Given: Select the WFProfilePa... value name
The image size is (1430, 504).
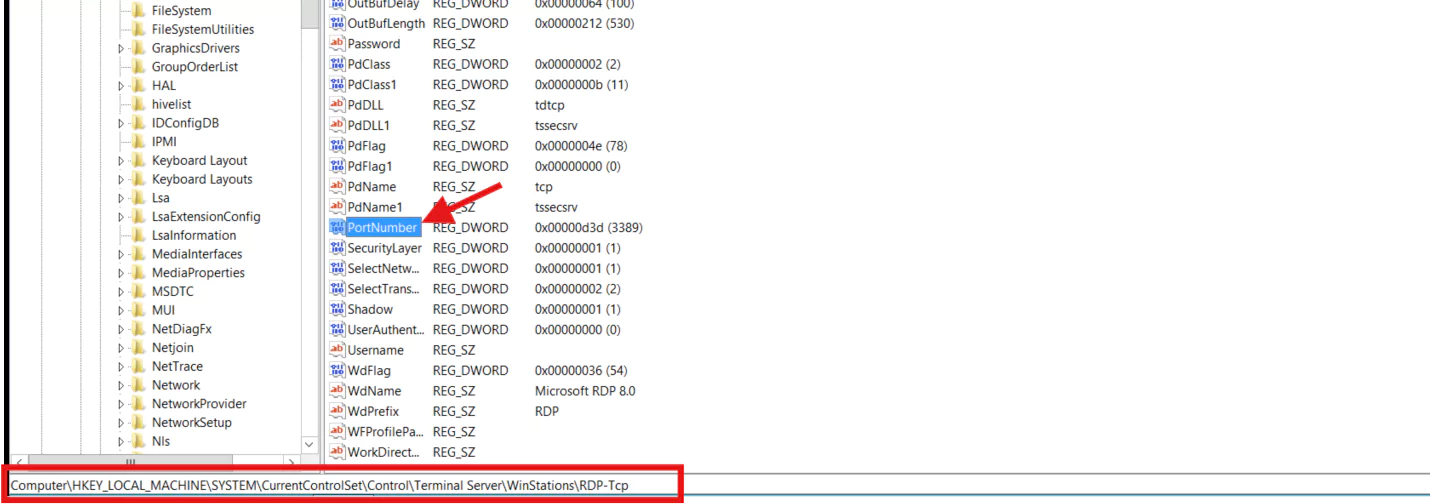Looking at the screenshot, I should click(x=385, y=432).
